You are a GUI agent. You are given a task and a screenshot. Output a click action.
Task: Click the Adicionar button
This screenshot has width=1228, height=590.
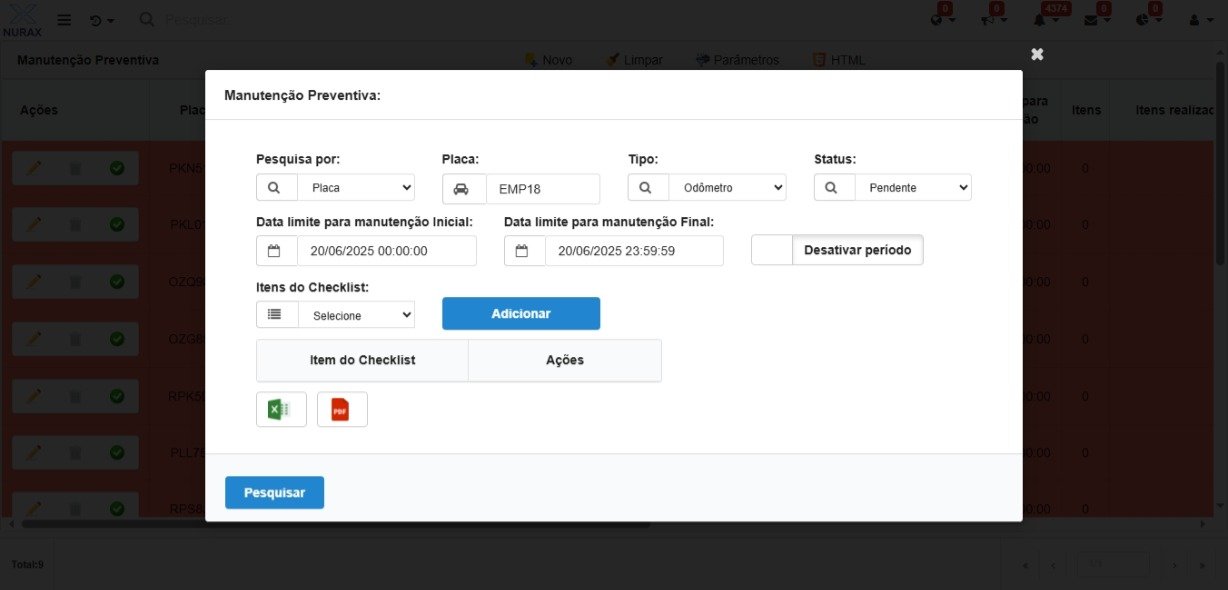coord(520,313)
